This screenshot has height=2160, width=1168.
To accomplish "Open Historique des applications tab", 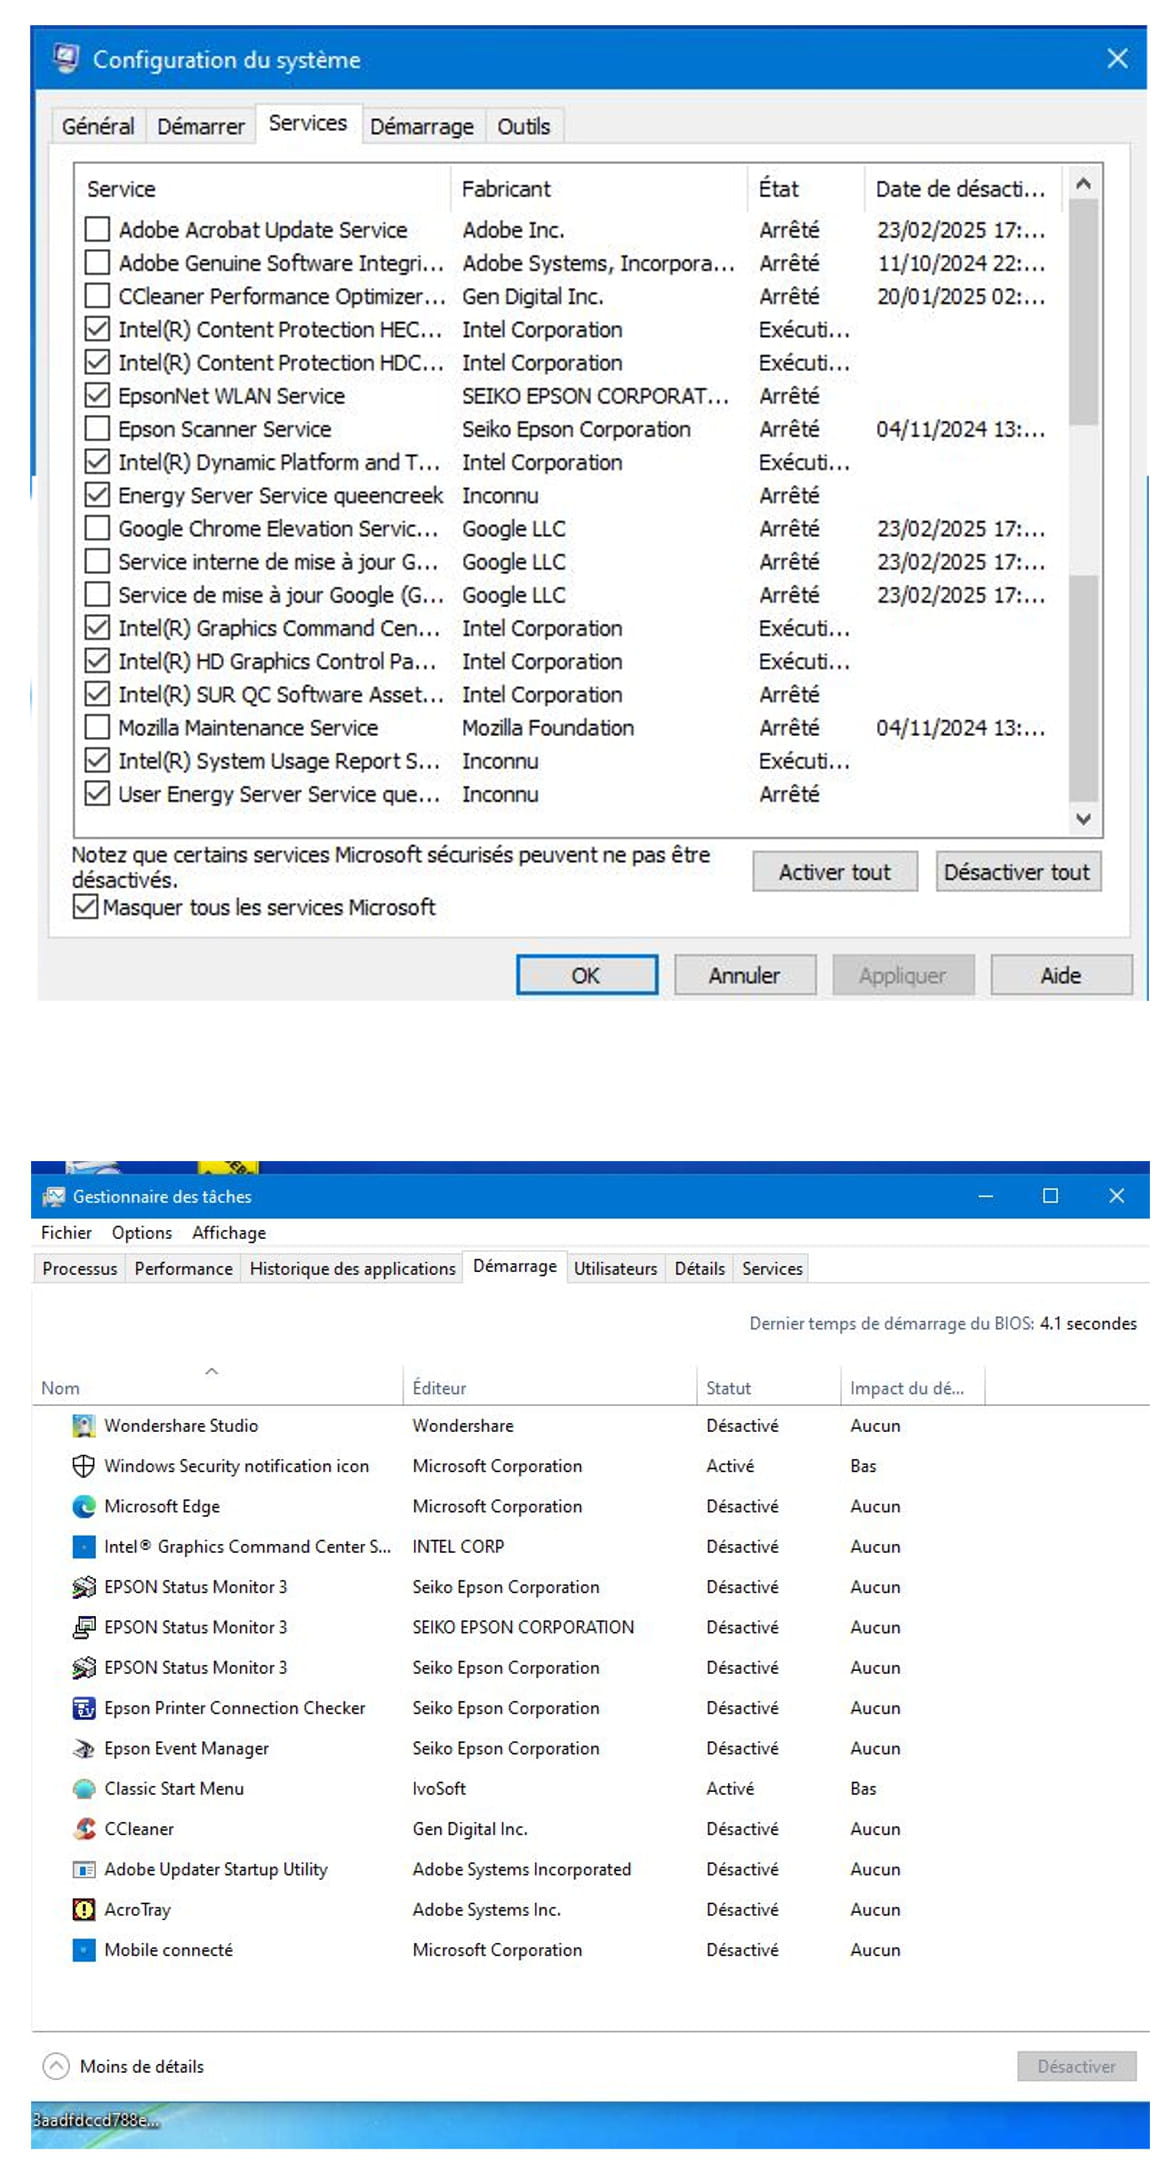I will coord(353,1268).
